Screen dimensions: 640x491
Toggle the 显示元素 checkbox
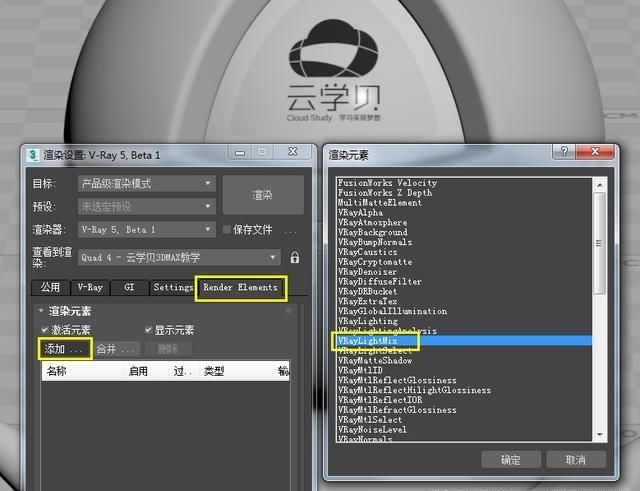tap(149, 329)
